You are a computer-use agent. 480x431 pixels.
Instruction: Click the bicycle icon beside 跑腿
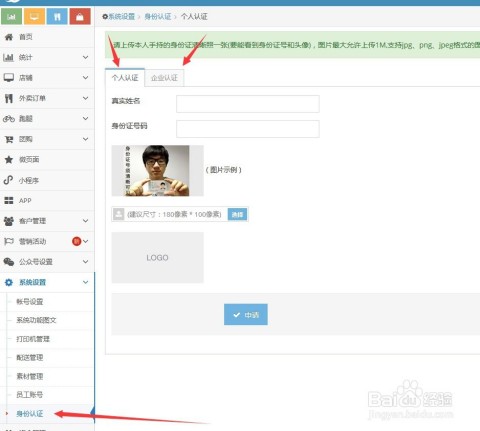(9, 119)
